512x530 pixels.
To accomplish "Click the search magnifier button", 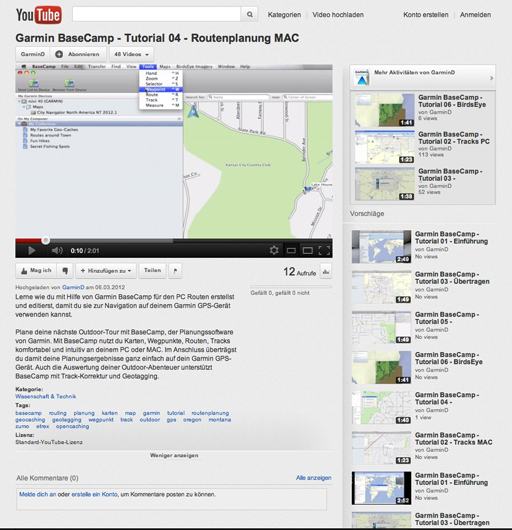I will tap(249, 15).
